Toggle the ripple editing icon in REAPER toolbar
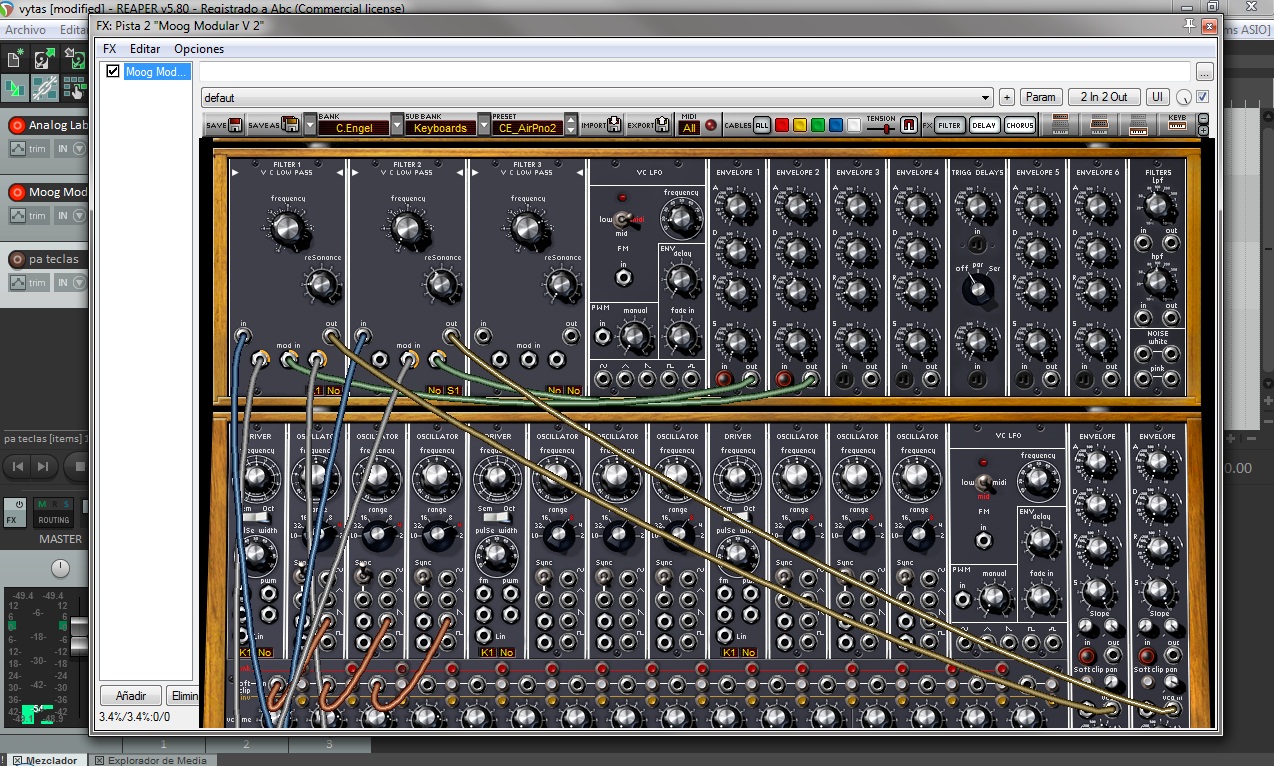The image size is (1274, 766). [74, 88]
